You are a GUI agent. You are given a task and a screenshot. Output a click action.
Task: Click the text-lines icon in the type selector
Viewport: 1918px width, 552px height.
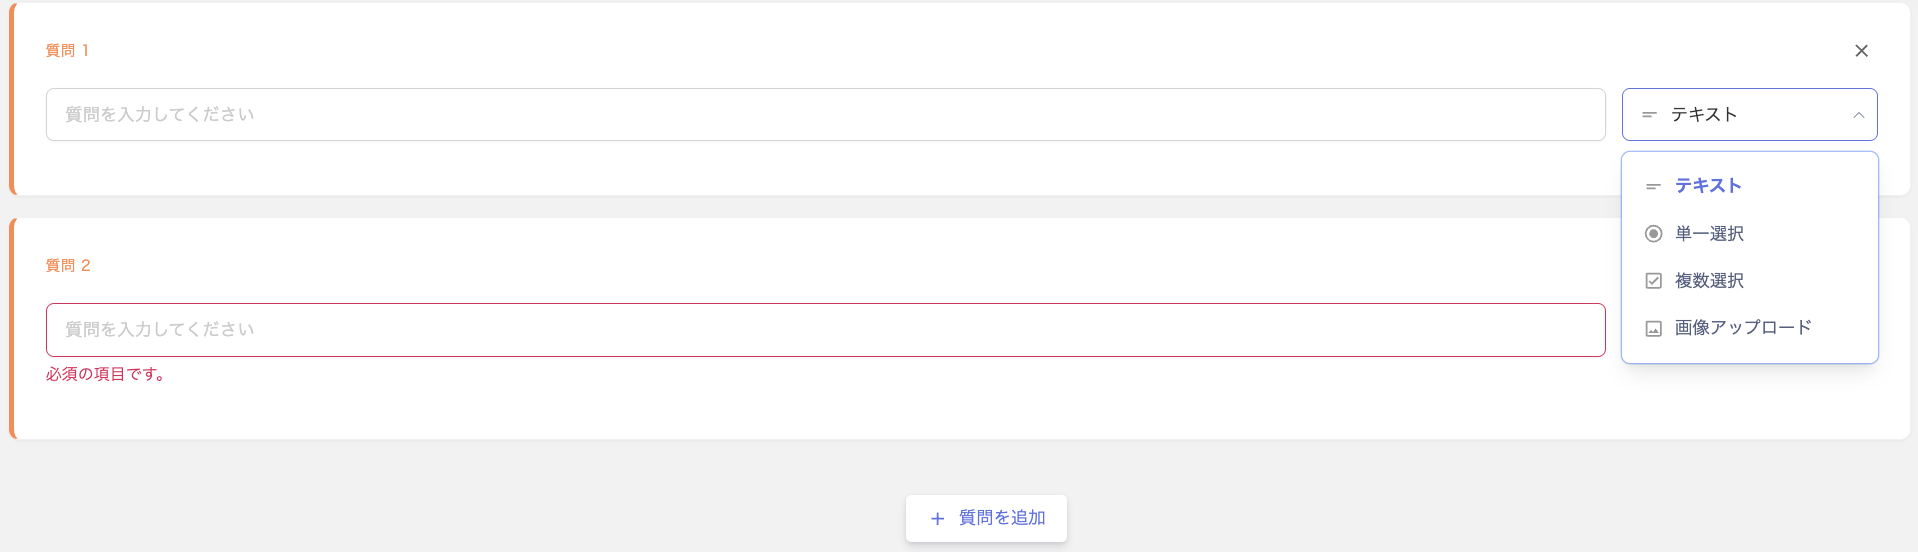click(x=1649, y=115)
